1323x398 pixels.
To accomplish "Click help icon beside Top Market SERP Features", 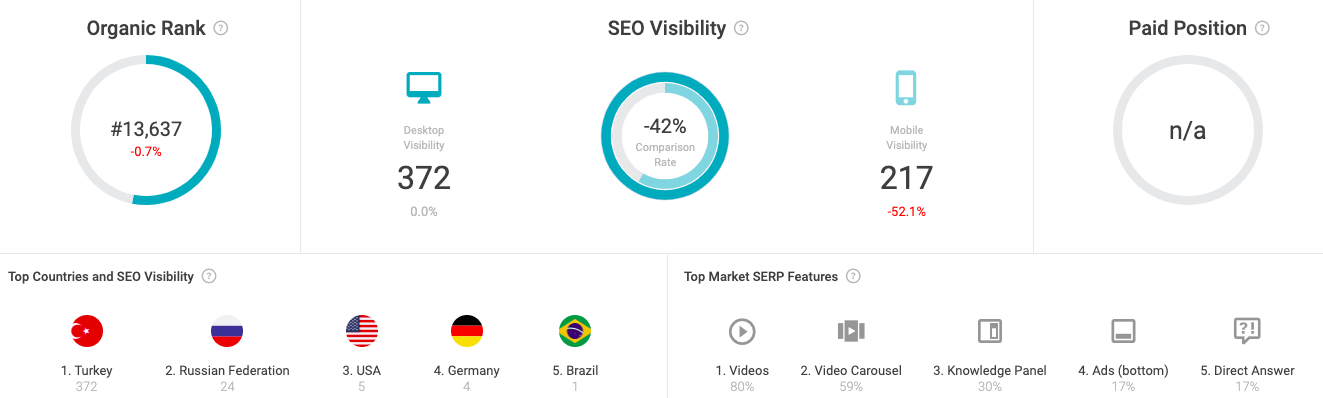I will click(853, 276).
